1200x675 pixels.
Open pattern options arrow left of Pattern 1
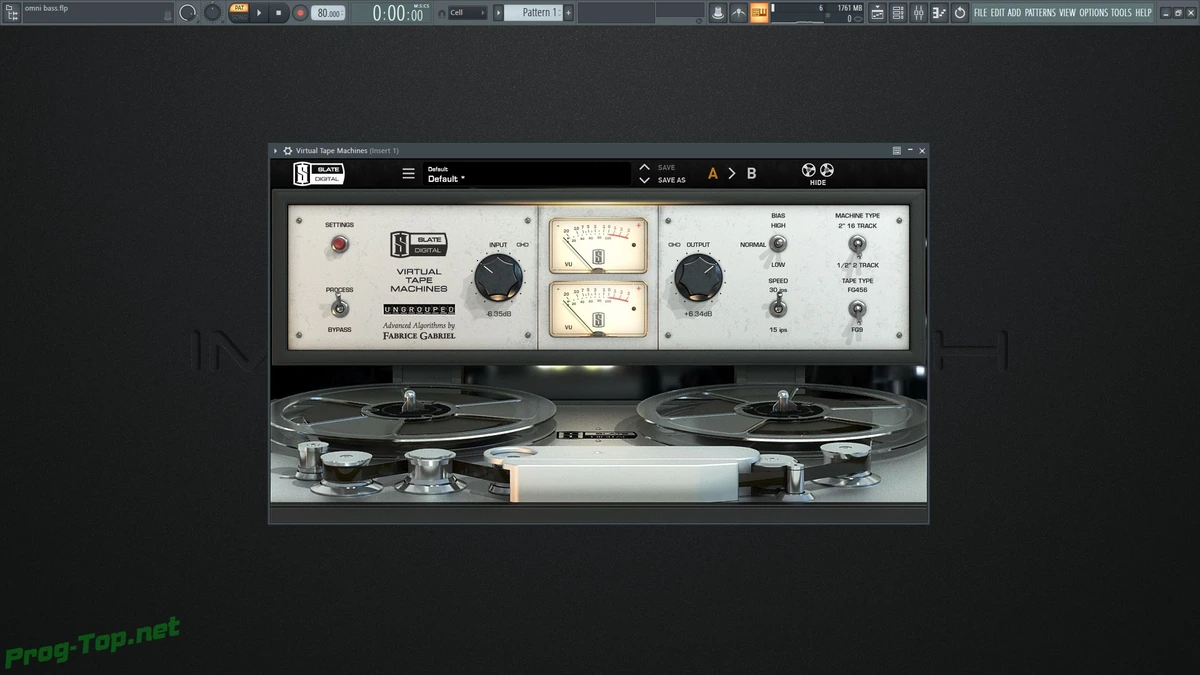coord(497,13)
